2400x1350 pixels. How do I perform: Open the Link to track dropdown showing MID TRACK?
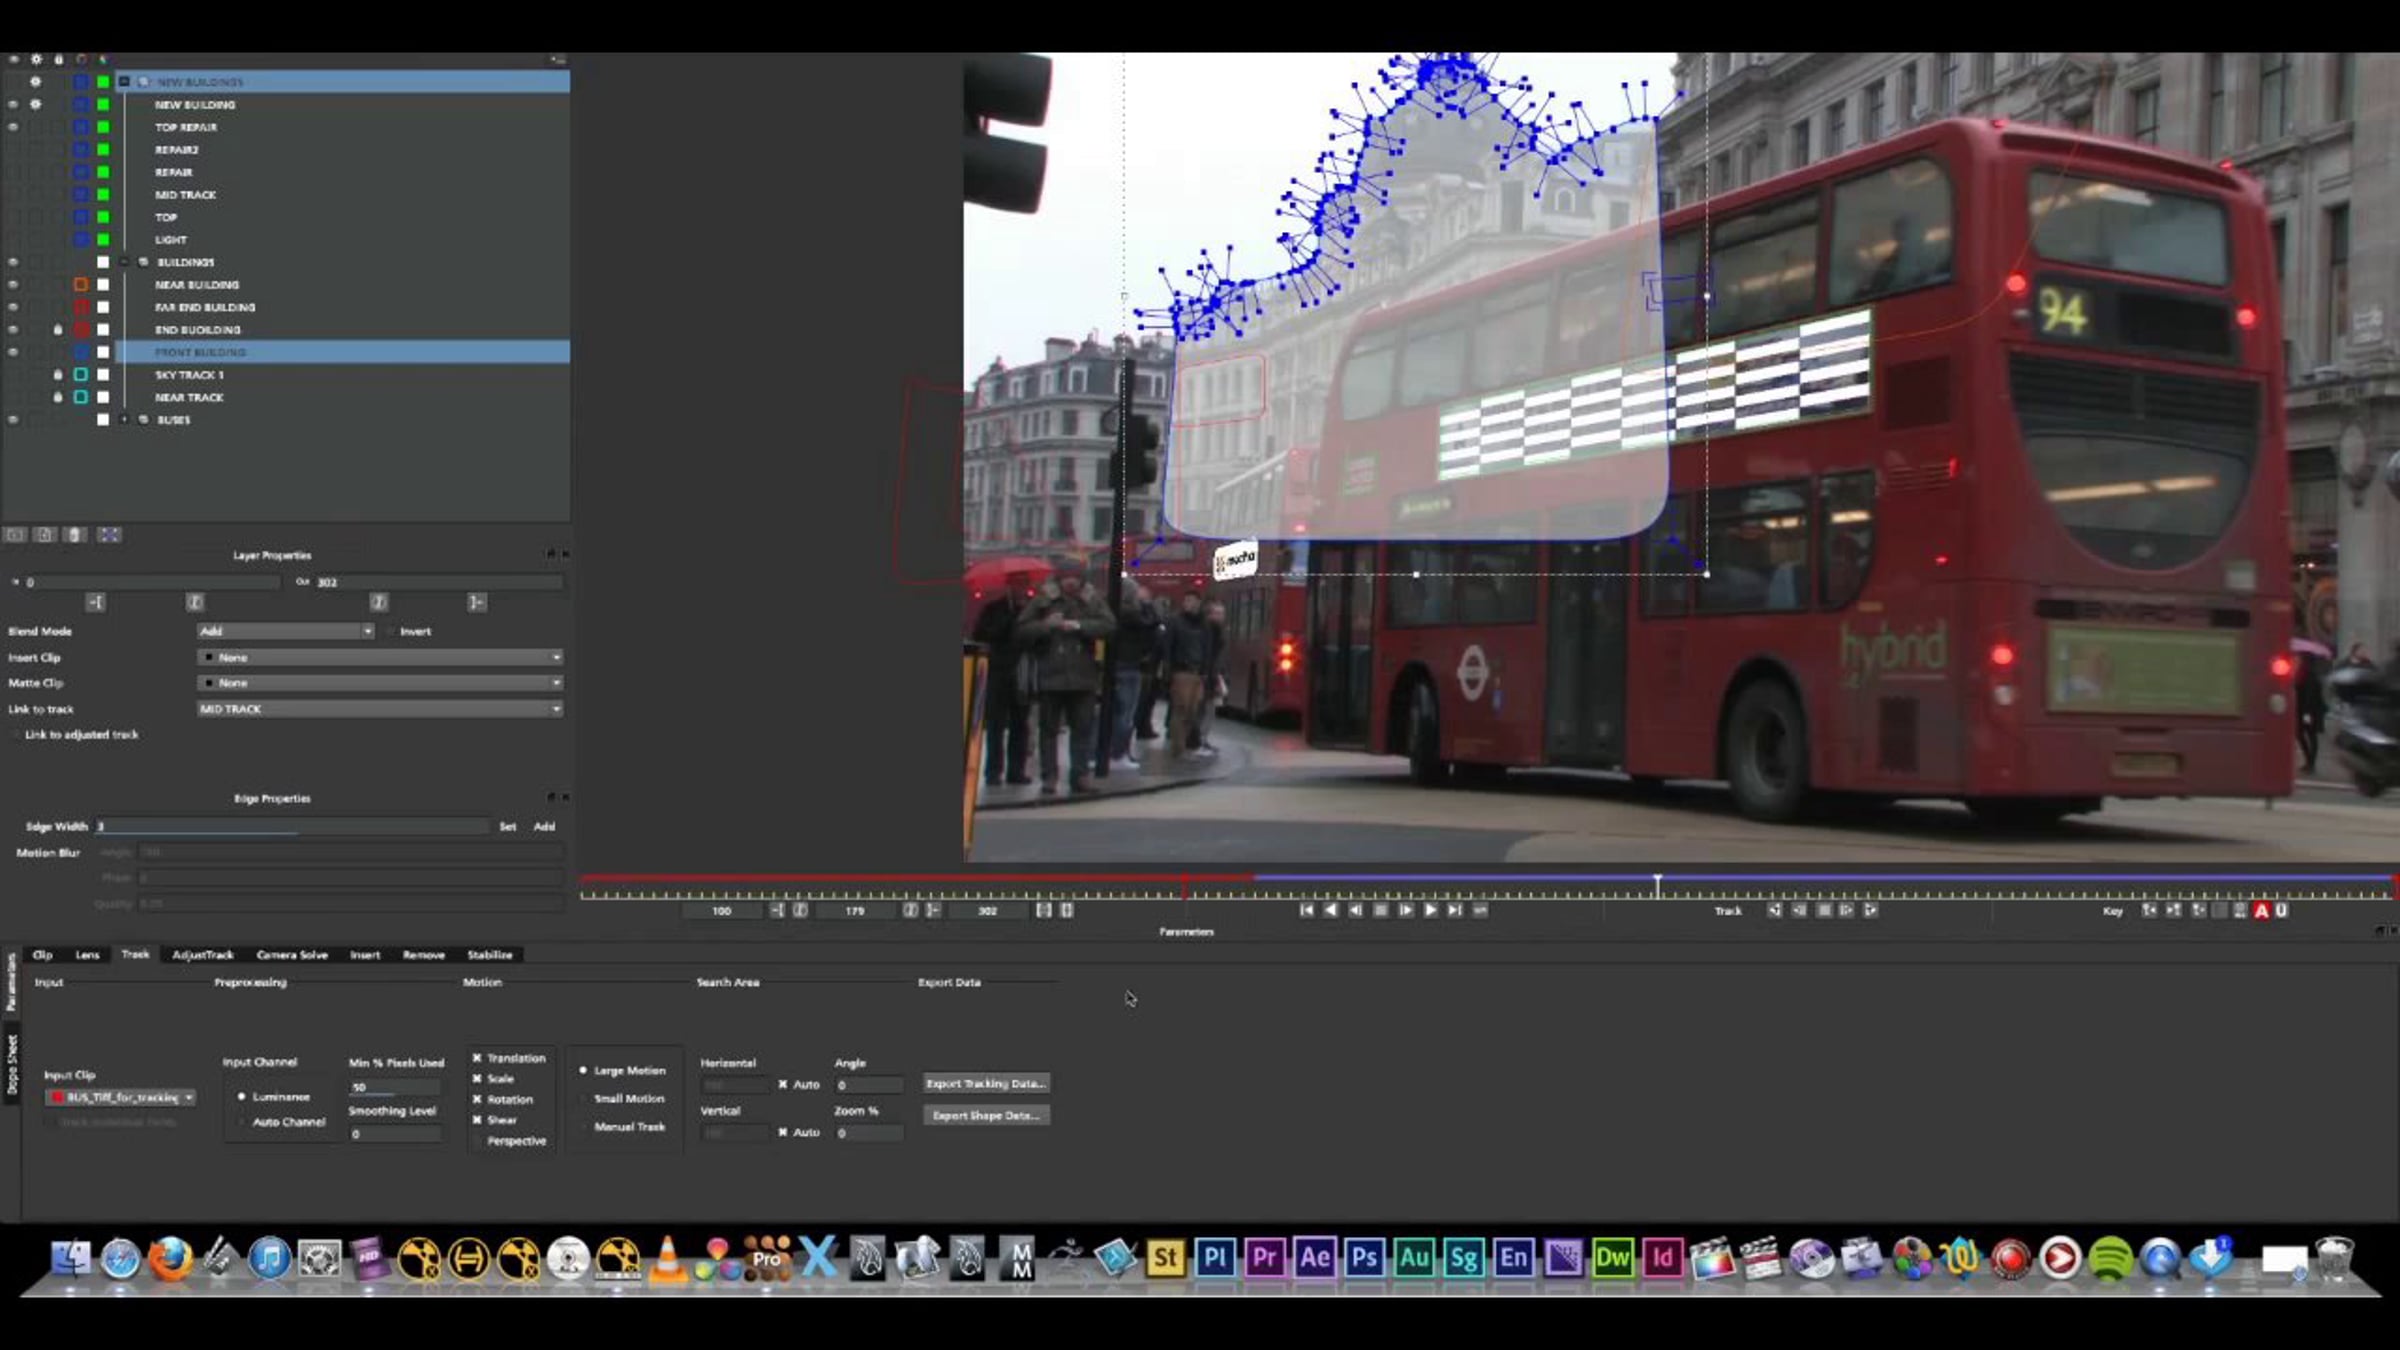click(380, 709)
